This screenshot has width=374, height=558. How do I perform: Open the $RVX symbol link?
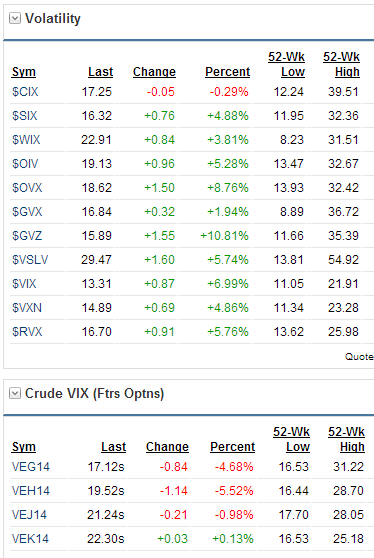click(x=27, y=332)
